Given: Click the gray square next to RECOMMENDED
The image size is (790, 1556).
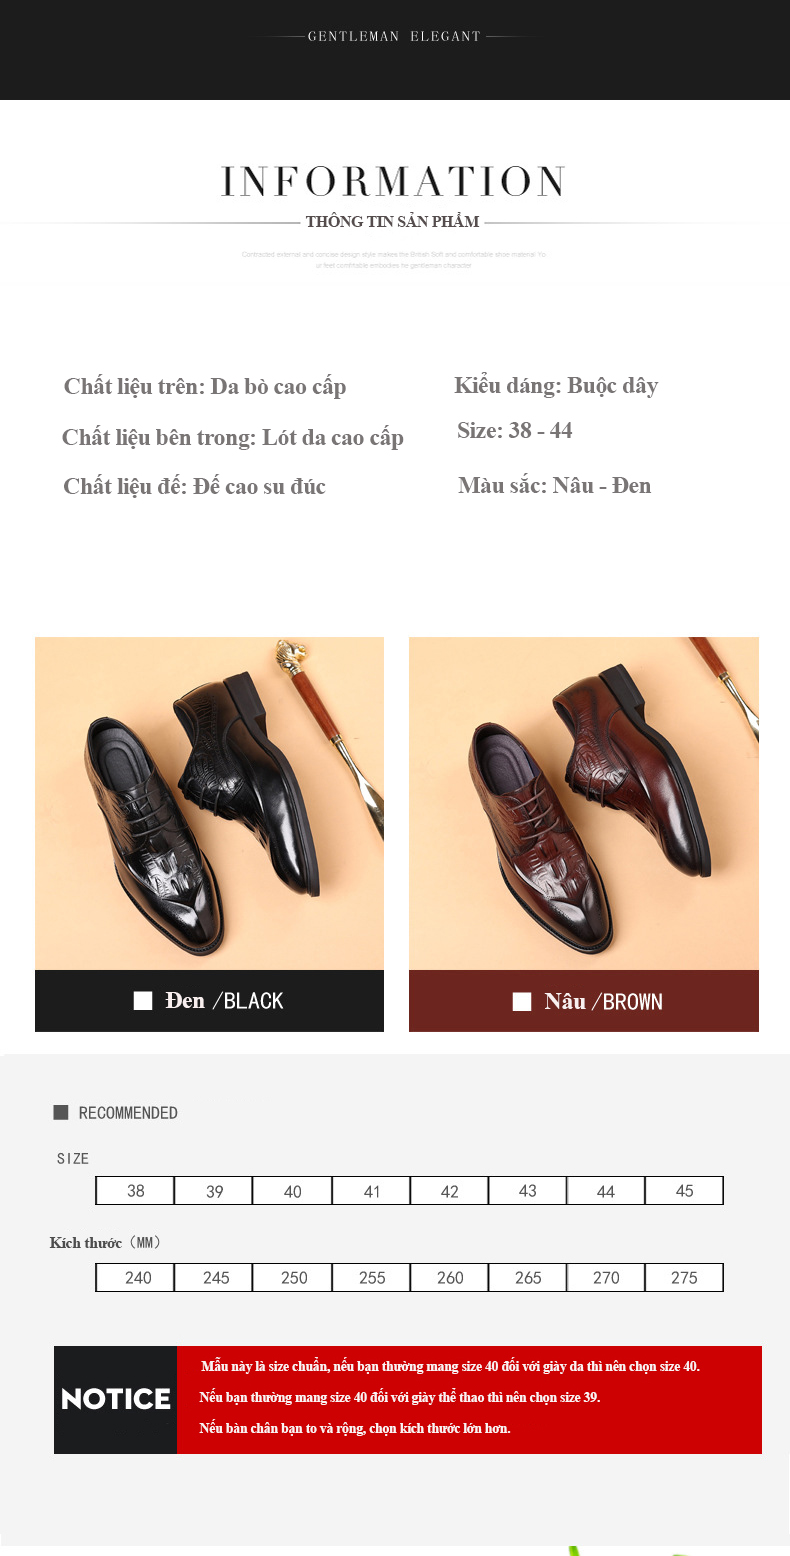Looking at the screenshot, I should click(x=60, y=1112).
